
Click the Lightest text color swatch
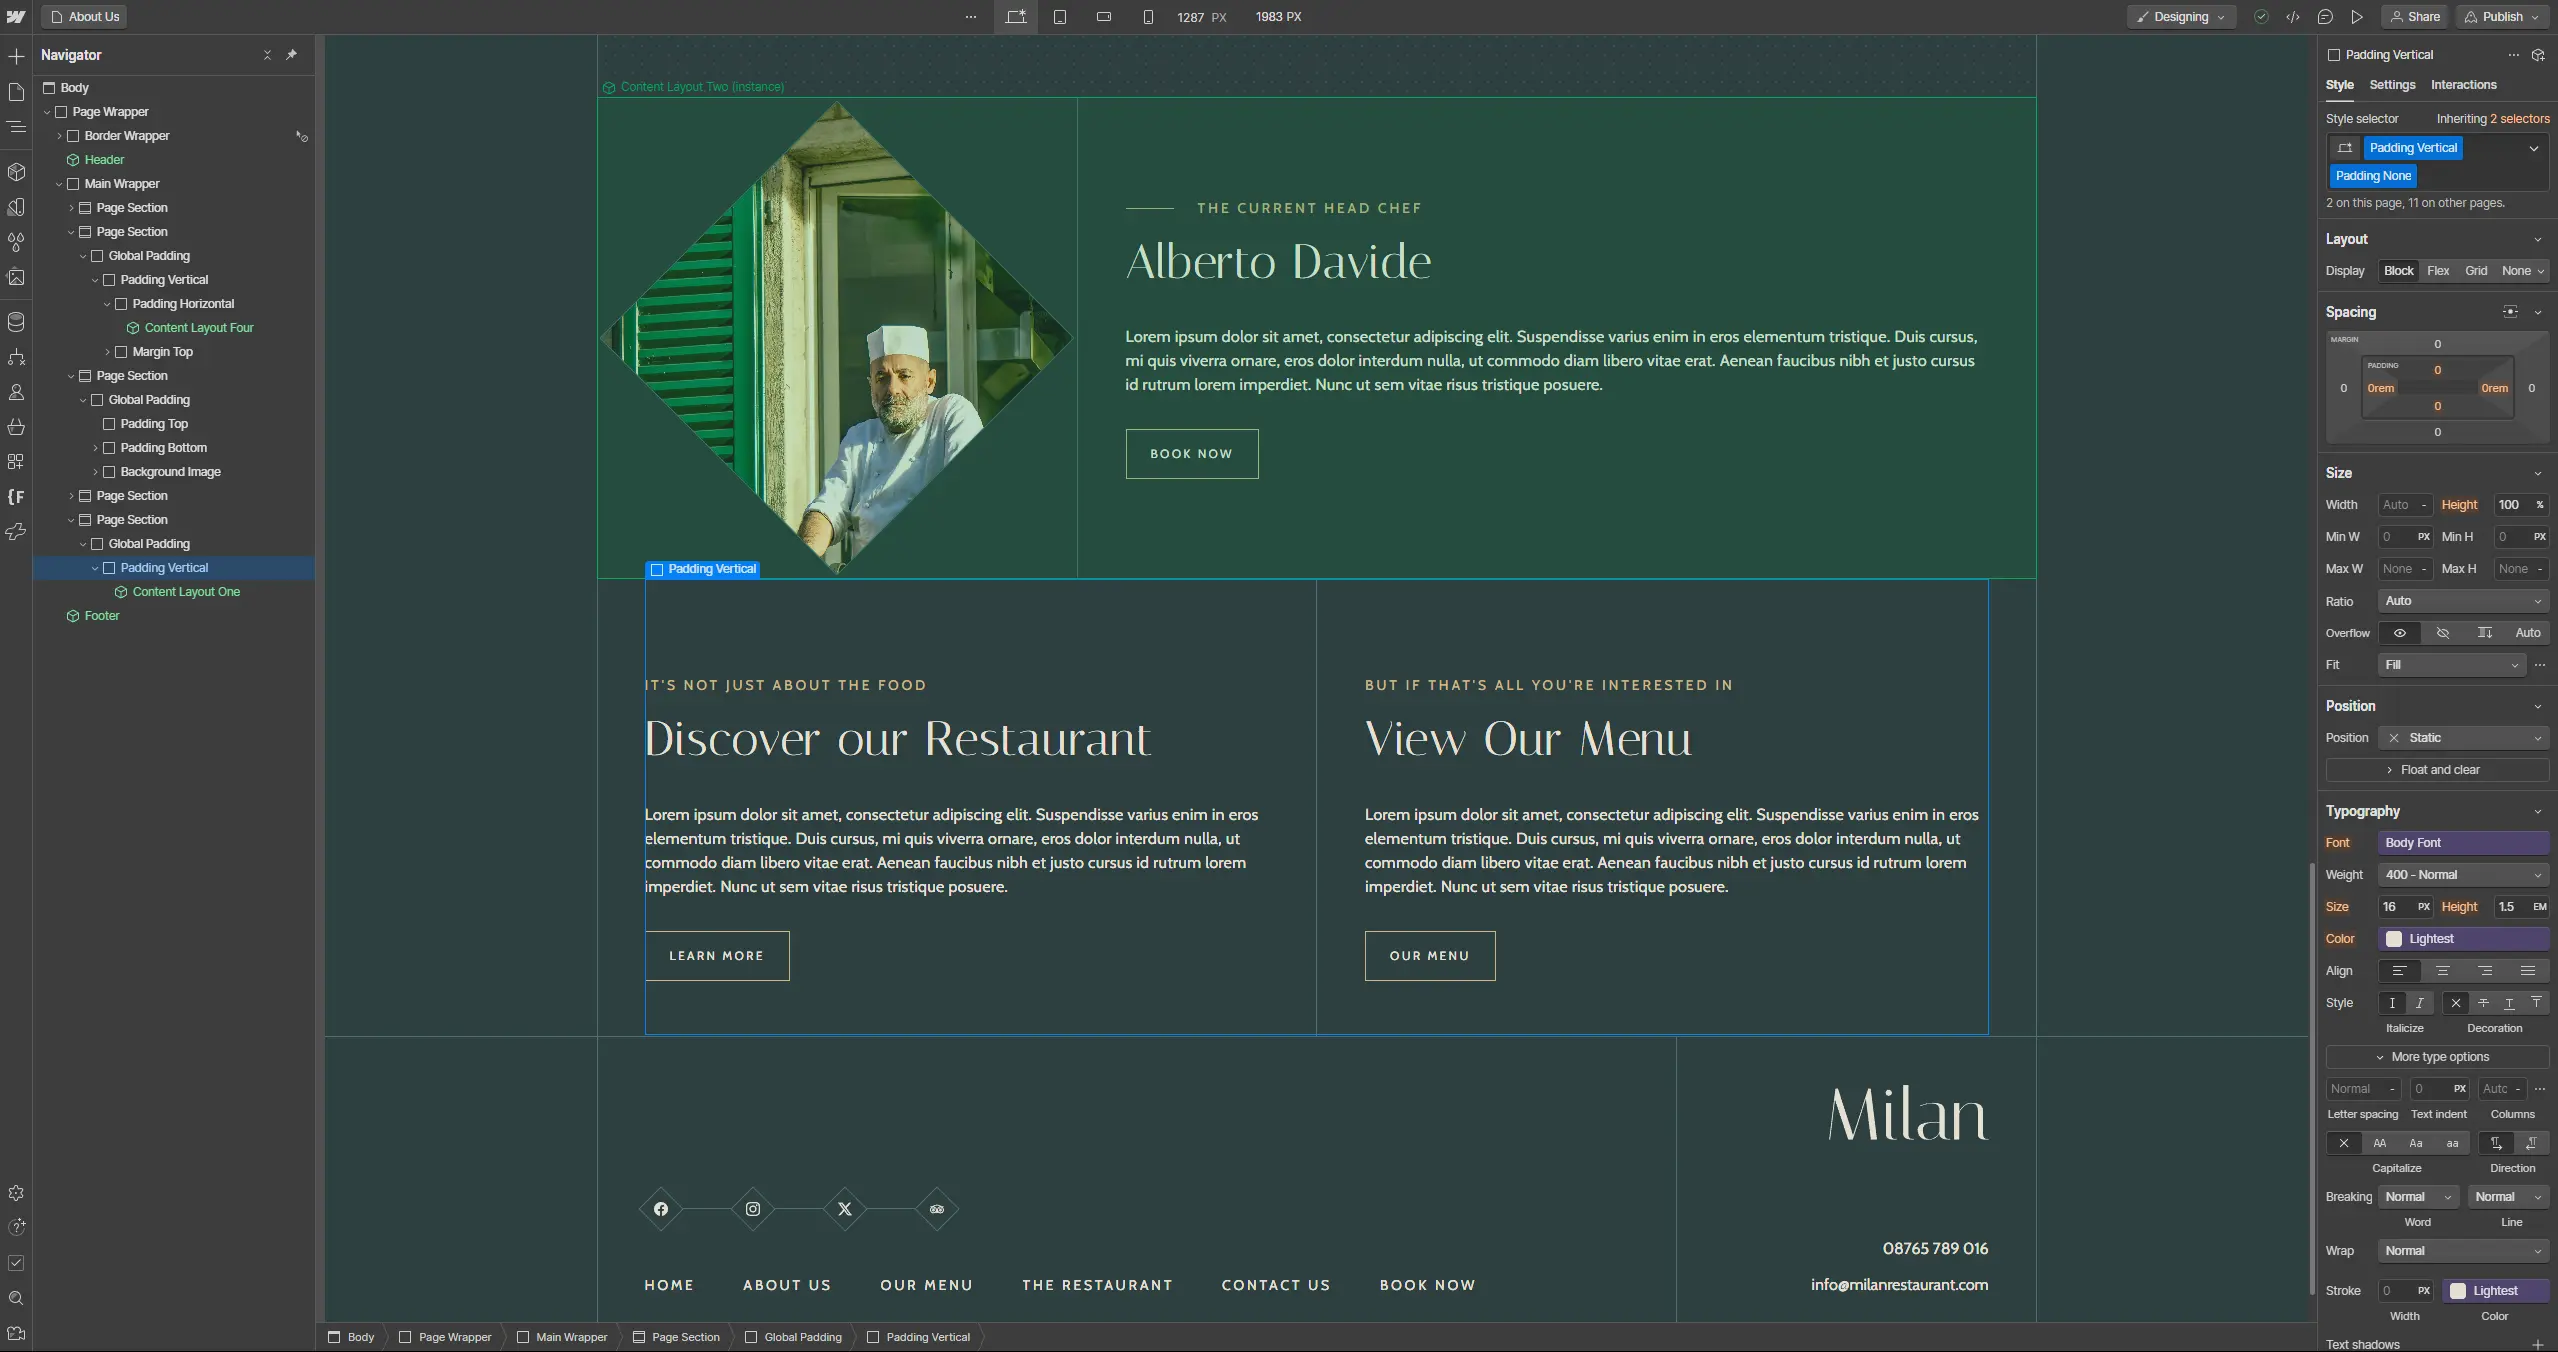2394,939
